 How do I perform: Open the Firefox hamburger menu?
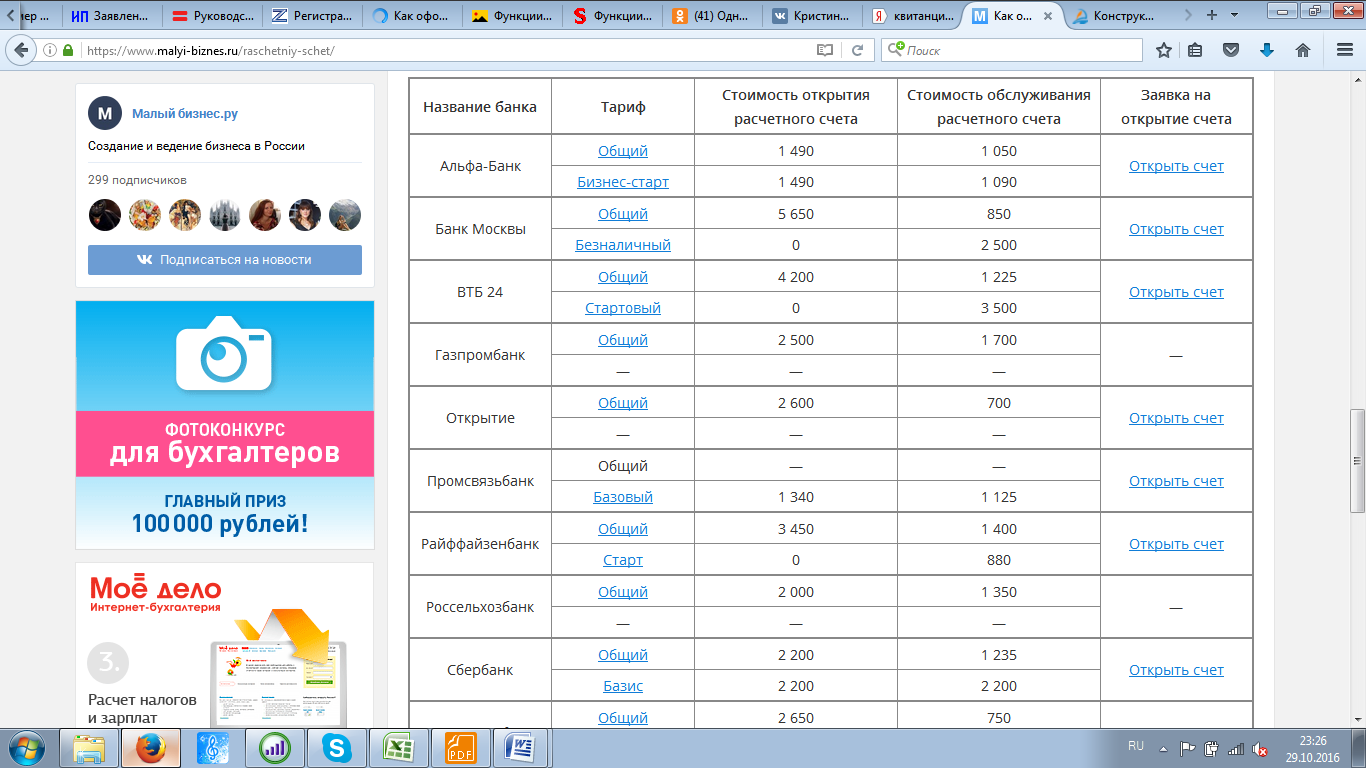[x=1344, y=50]
